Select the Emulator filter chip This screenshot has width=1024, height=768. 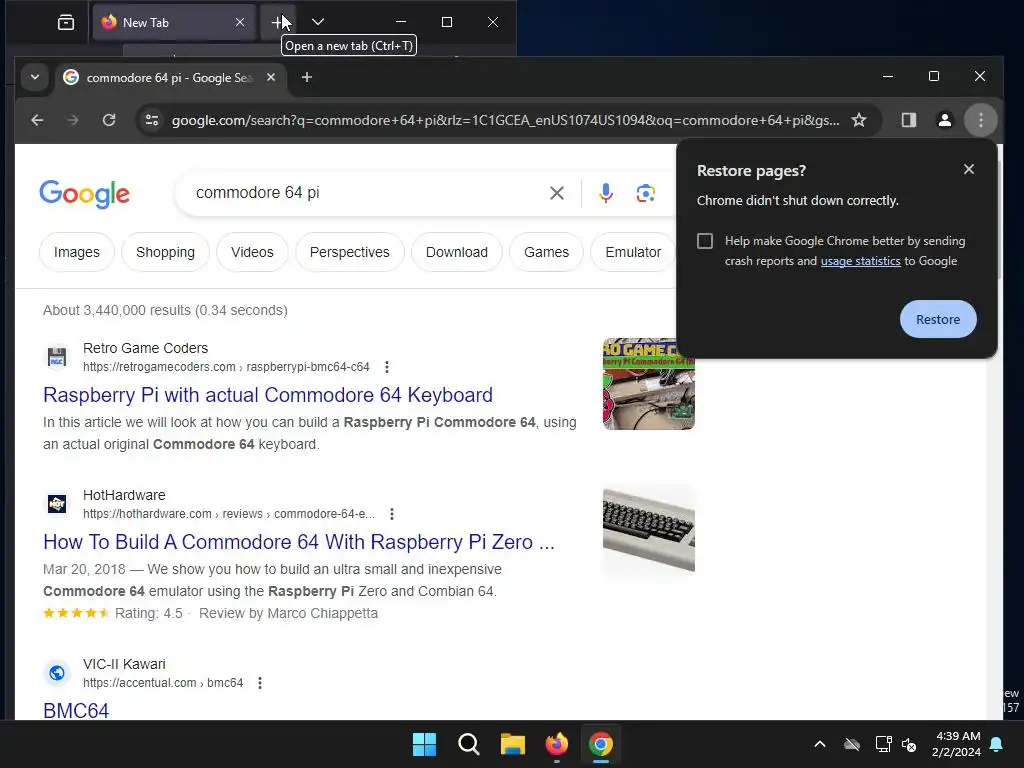(633, 252)
